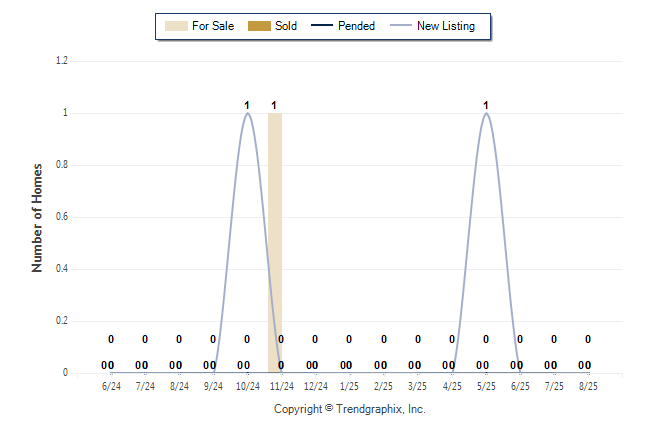The width and height of the screenshot is (646, 434).
Task: Click the 3/25 x-axis label
Action: (417, 386)
